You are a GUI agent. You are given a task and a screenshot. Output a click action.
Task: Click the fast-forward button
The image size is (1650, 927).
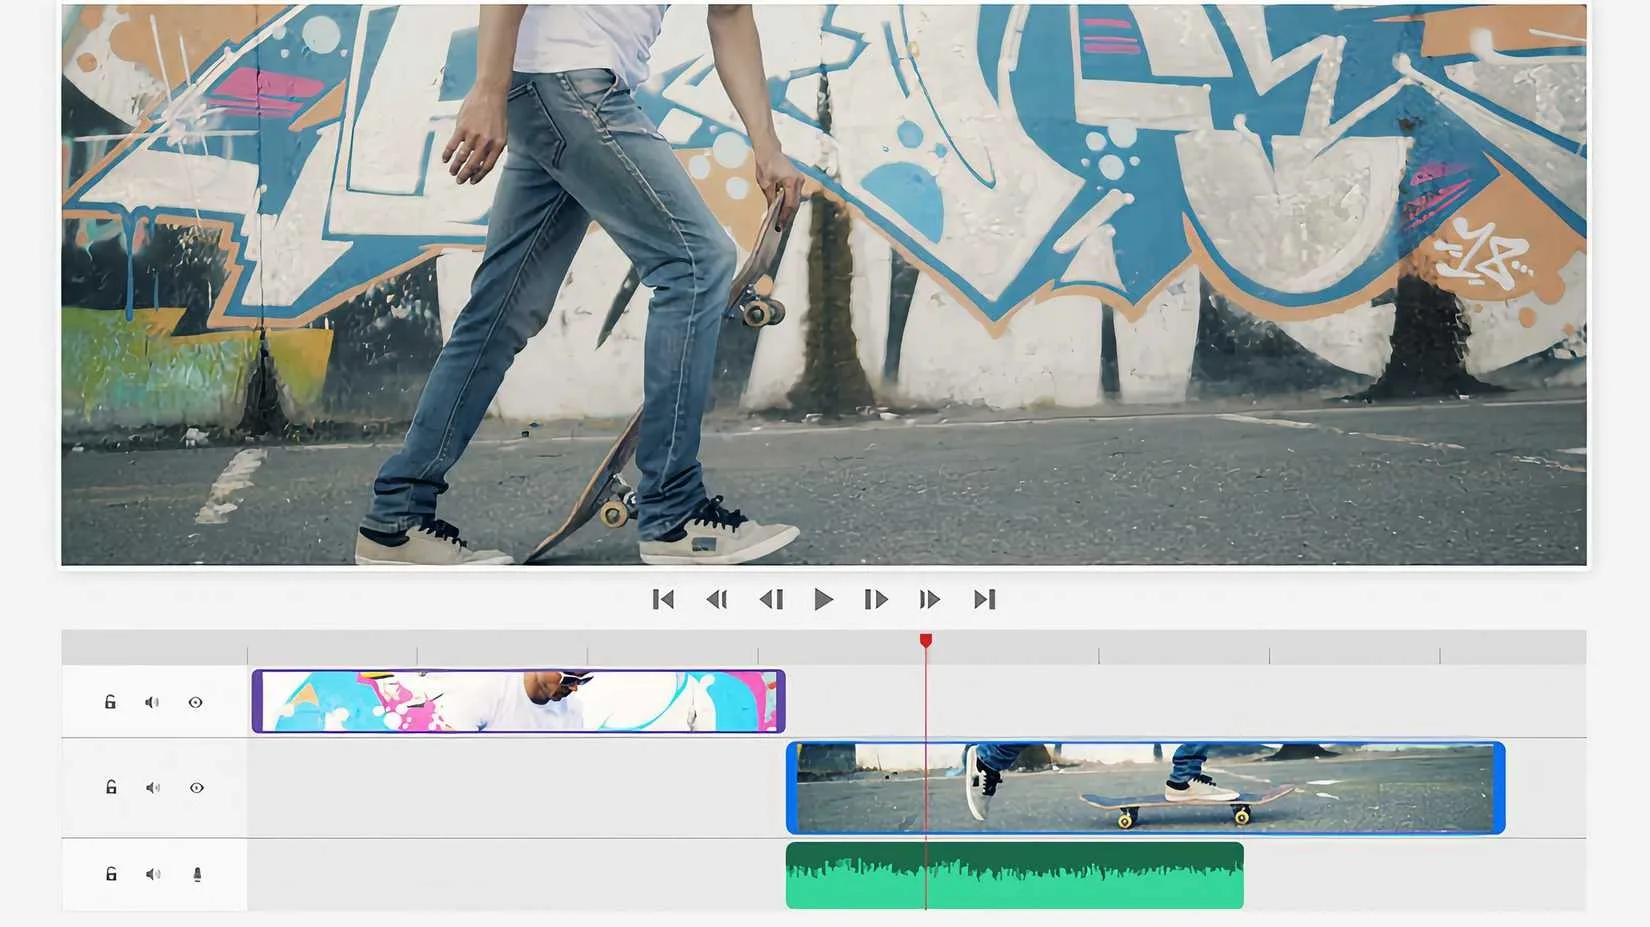pos(930,599)
